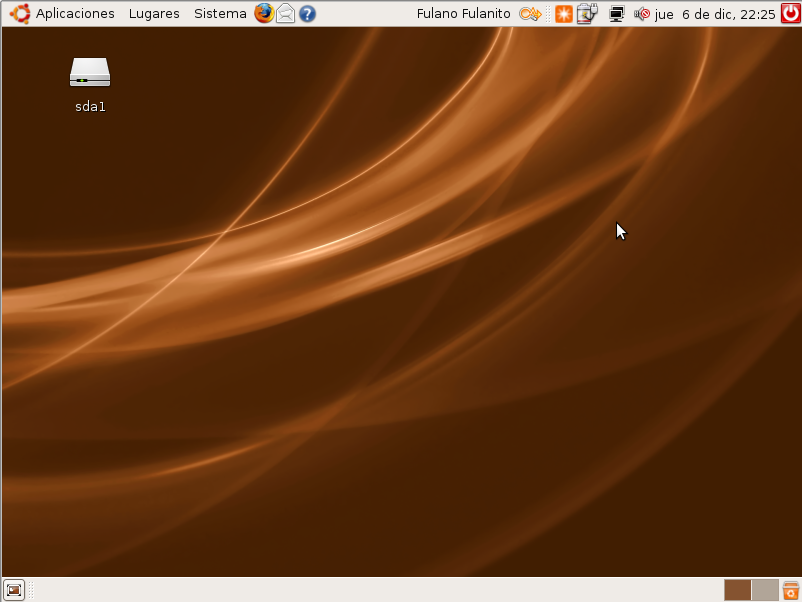Open the blue help question-mark icon

307,14
